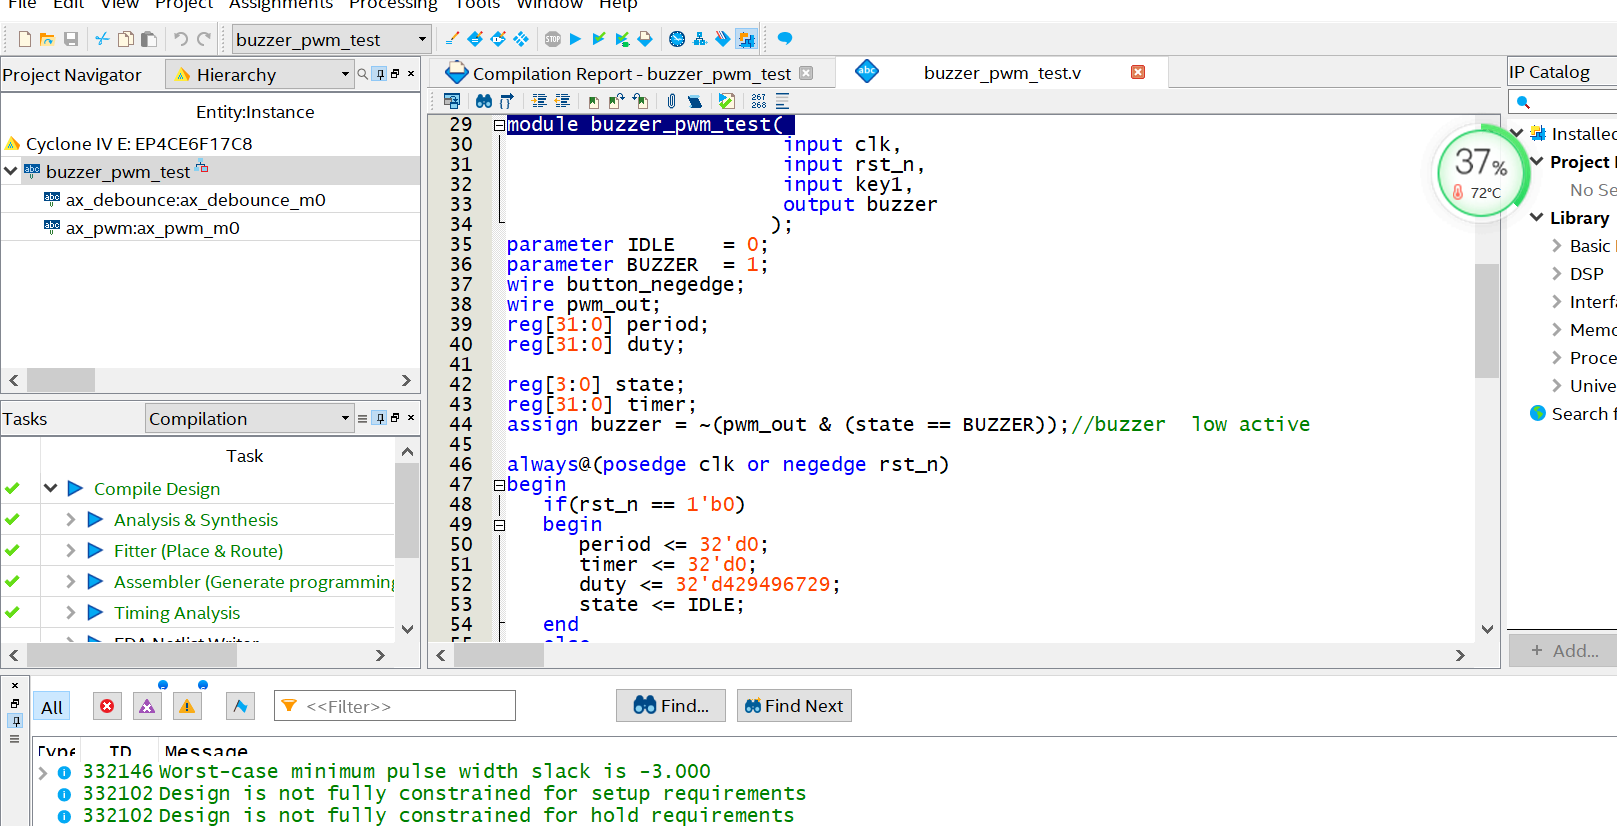Start Analysis & Elaboration icon
The height and width of the screenshot is (826, 1617).
[599, 39]
